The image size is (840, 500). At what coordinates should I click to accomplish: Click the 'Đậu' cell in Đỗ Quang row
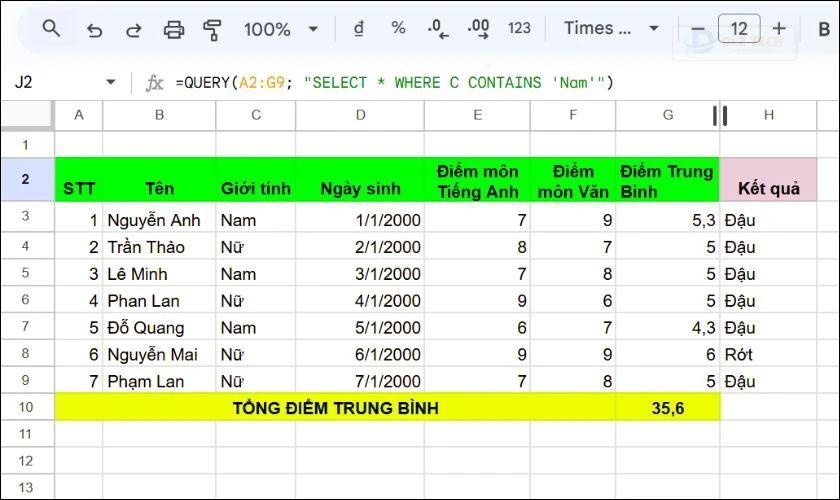click(769, 327)
